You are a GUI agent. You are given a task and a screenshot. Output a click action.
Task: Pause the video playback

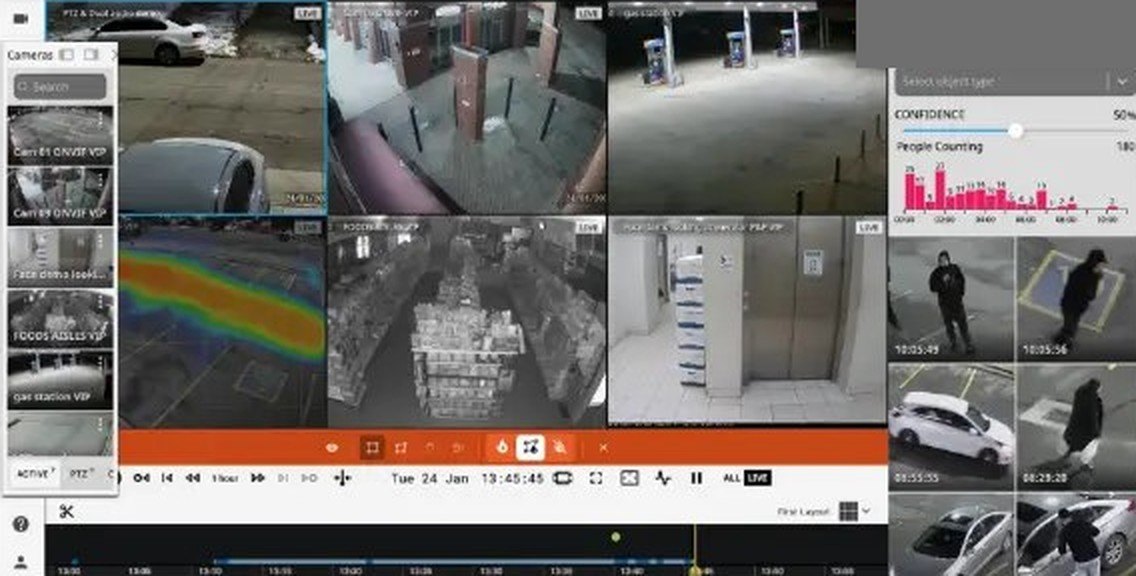coord(696,478)
